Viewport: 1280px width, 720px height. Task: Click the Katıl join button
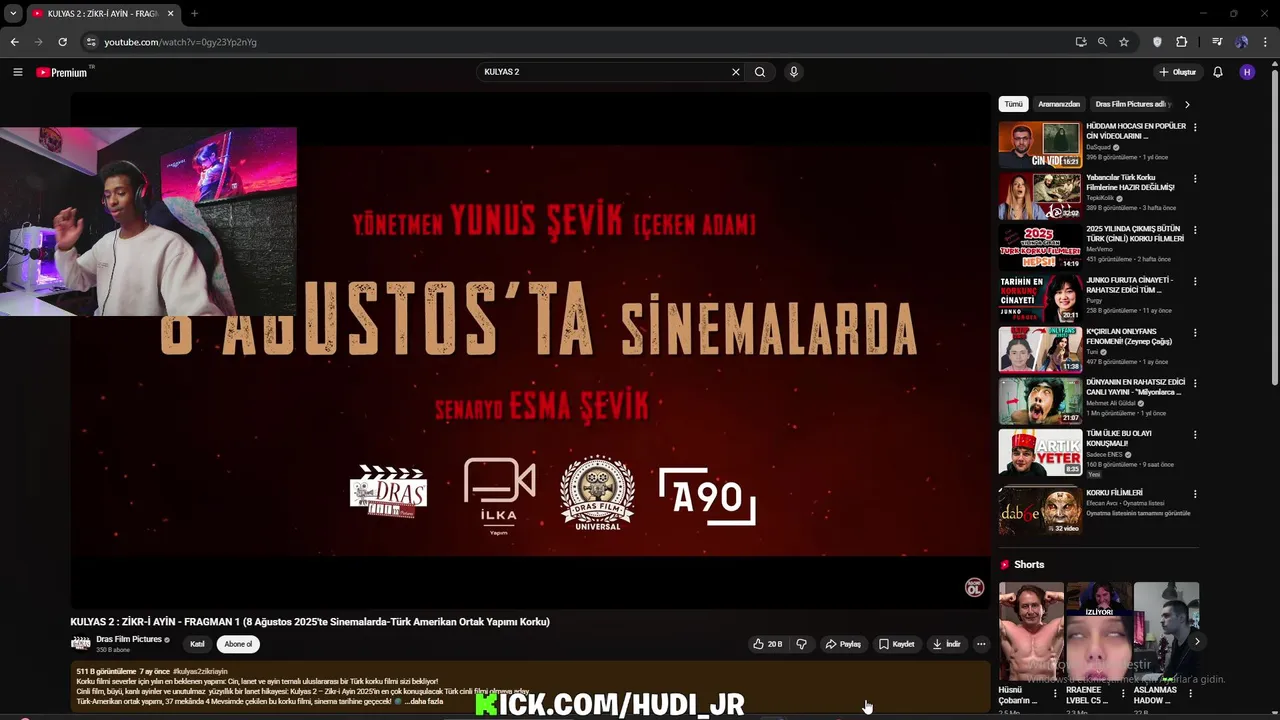(197, 644)
